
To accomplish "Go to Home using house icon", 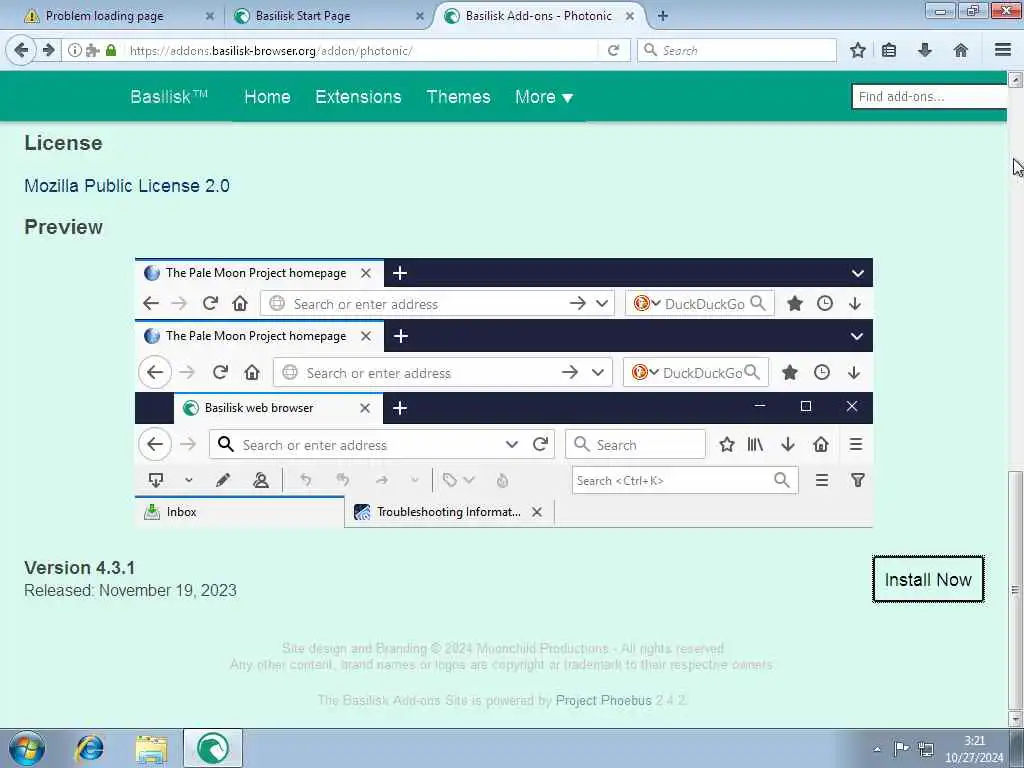I will [961, 50].
